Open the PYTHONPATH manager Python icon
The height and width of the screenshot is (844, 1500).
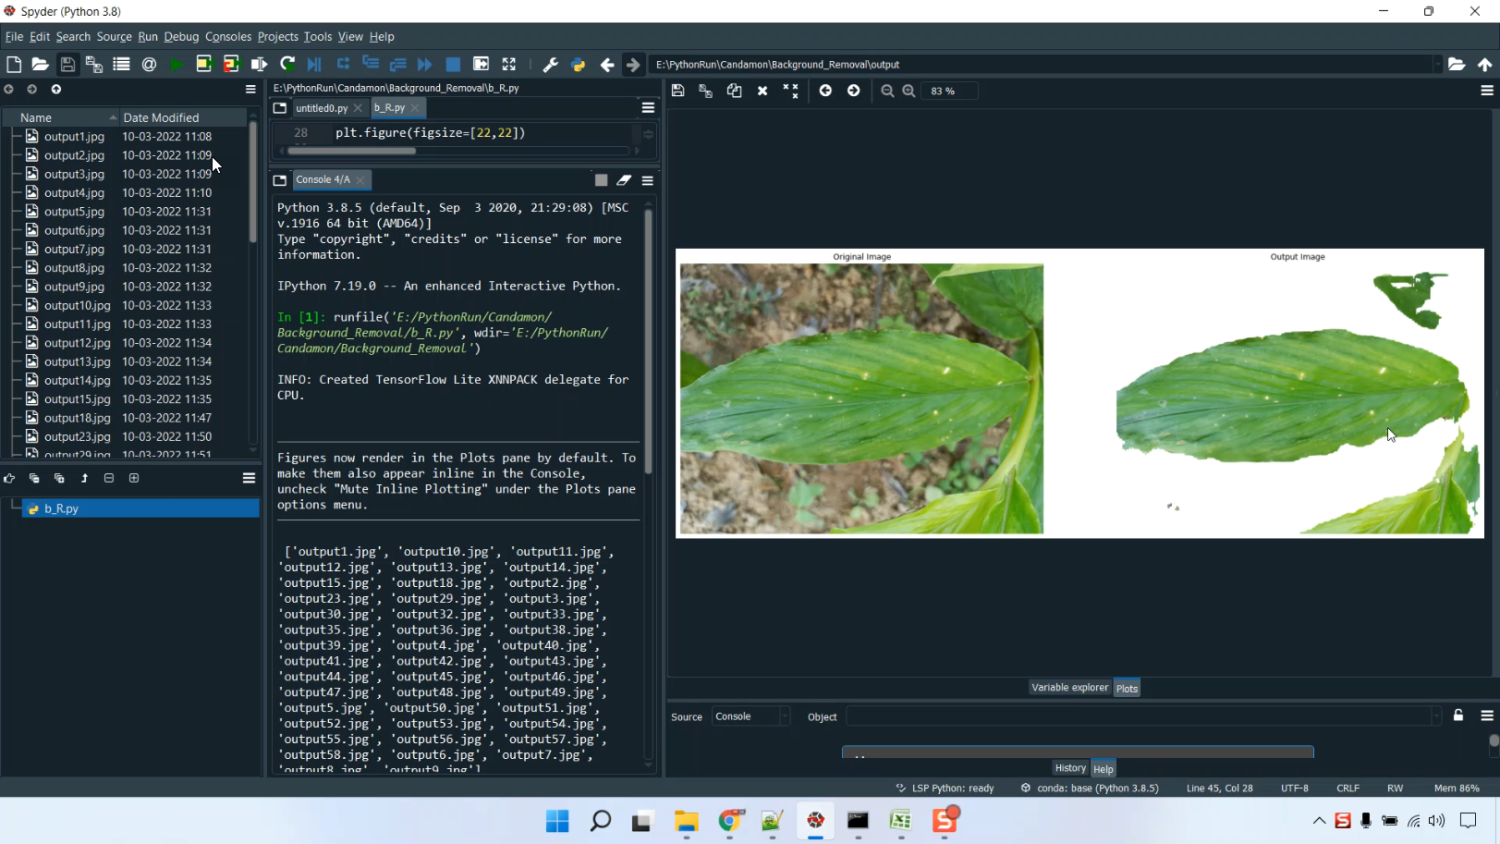pos(578,64)
